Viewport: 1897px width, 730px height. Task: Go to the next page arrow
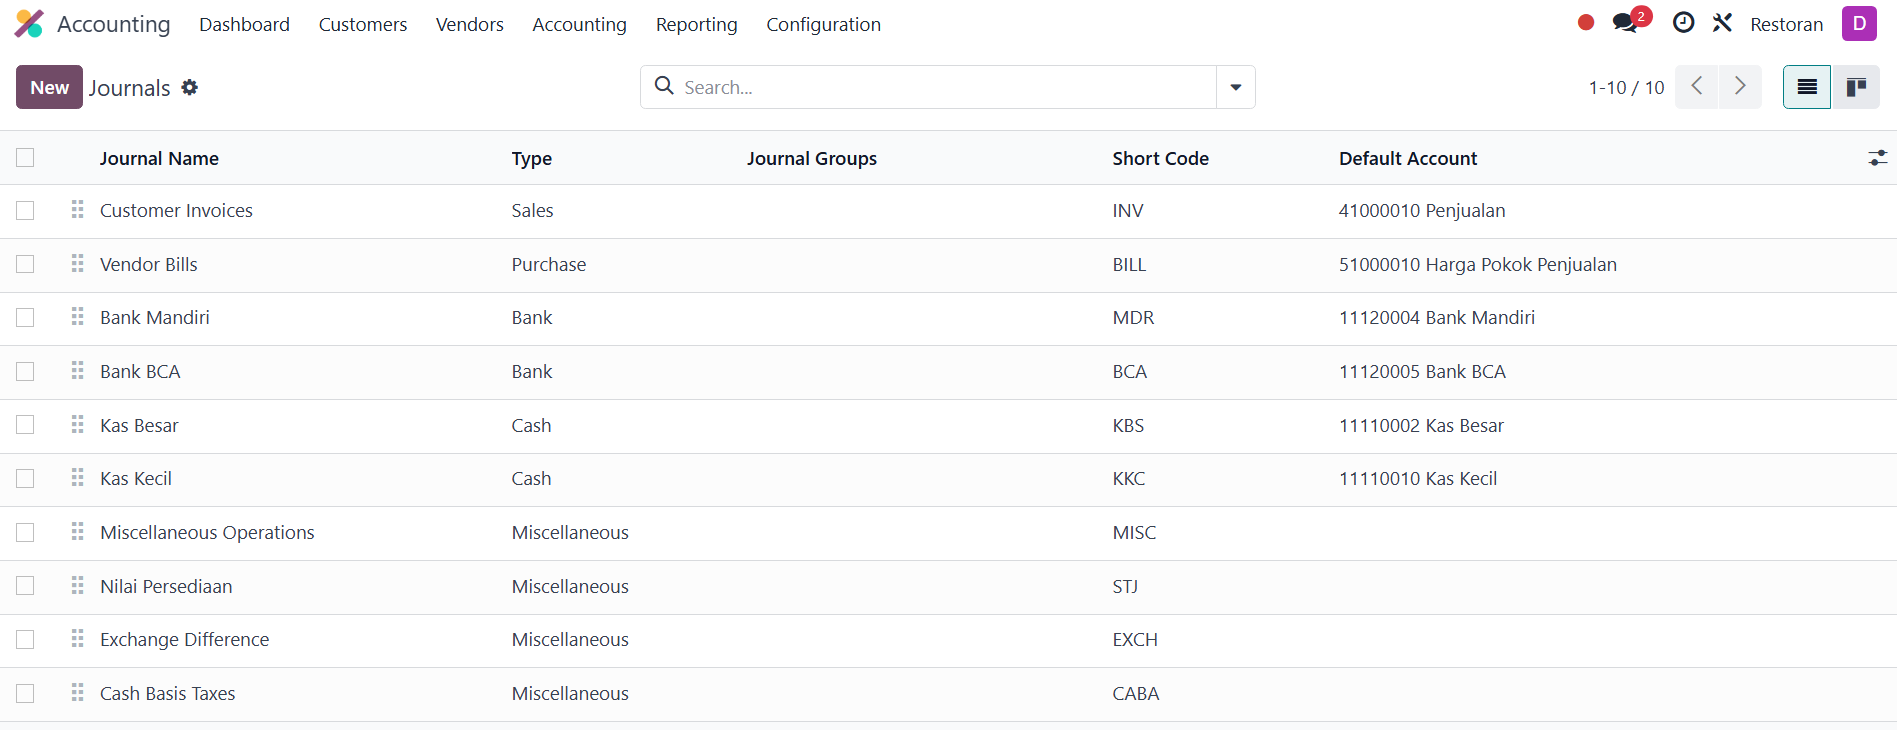pyautogui.click(x=1740, y=87)
